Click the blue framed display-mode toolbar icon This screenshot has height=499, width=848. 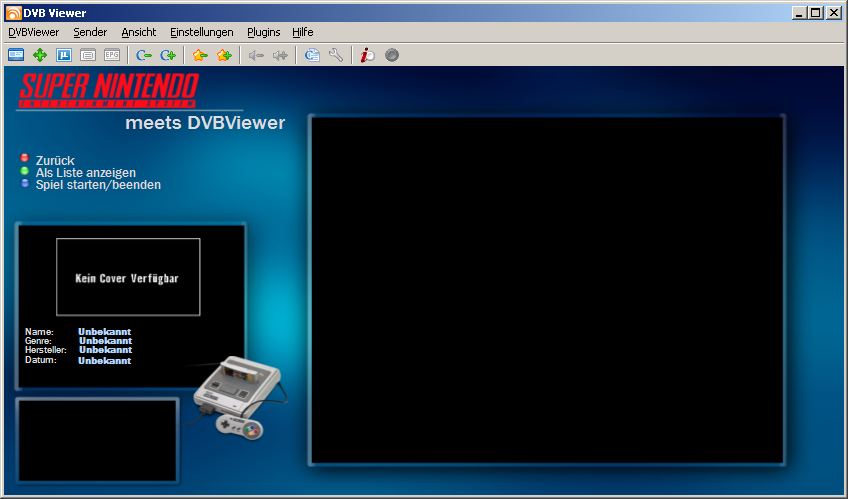click(64, 55)
